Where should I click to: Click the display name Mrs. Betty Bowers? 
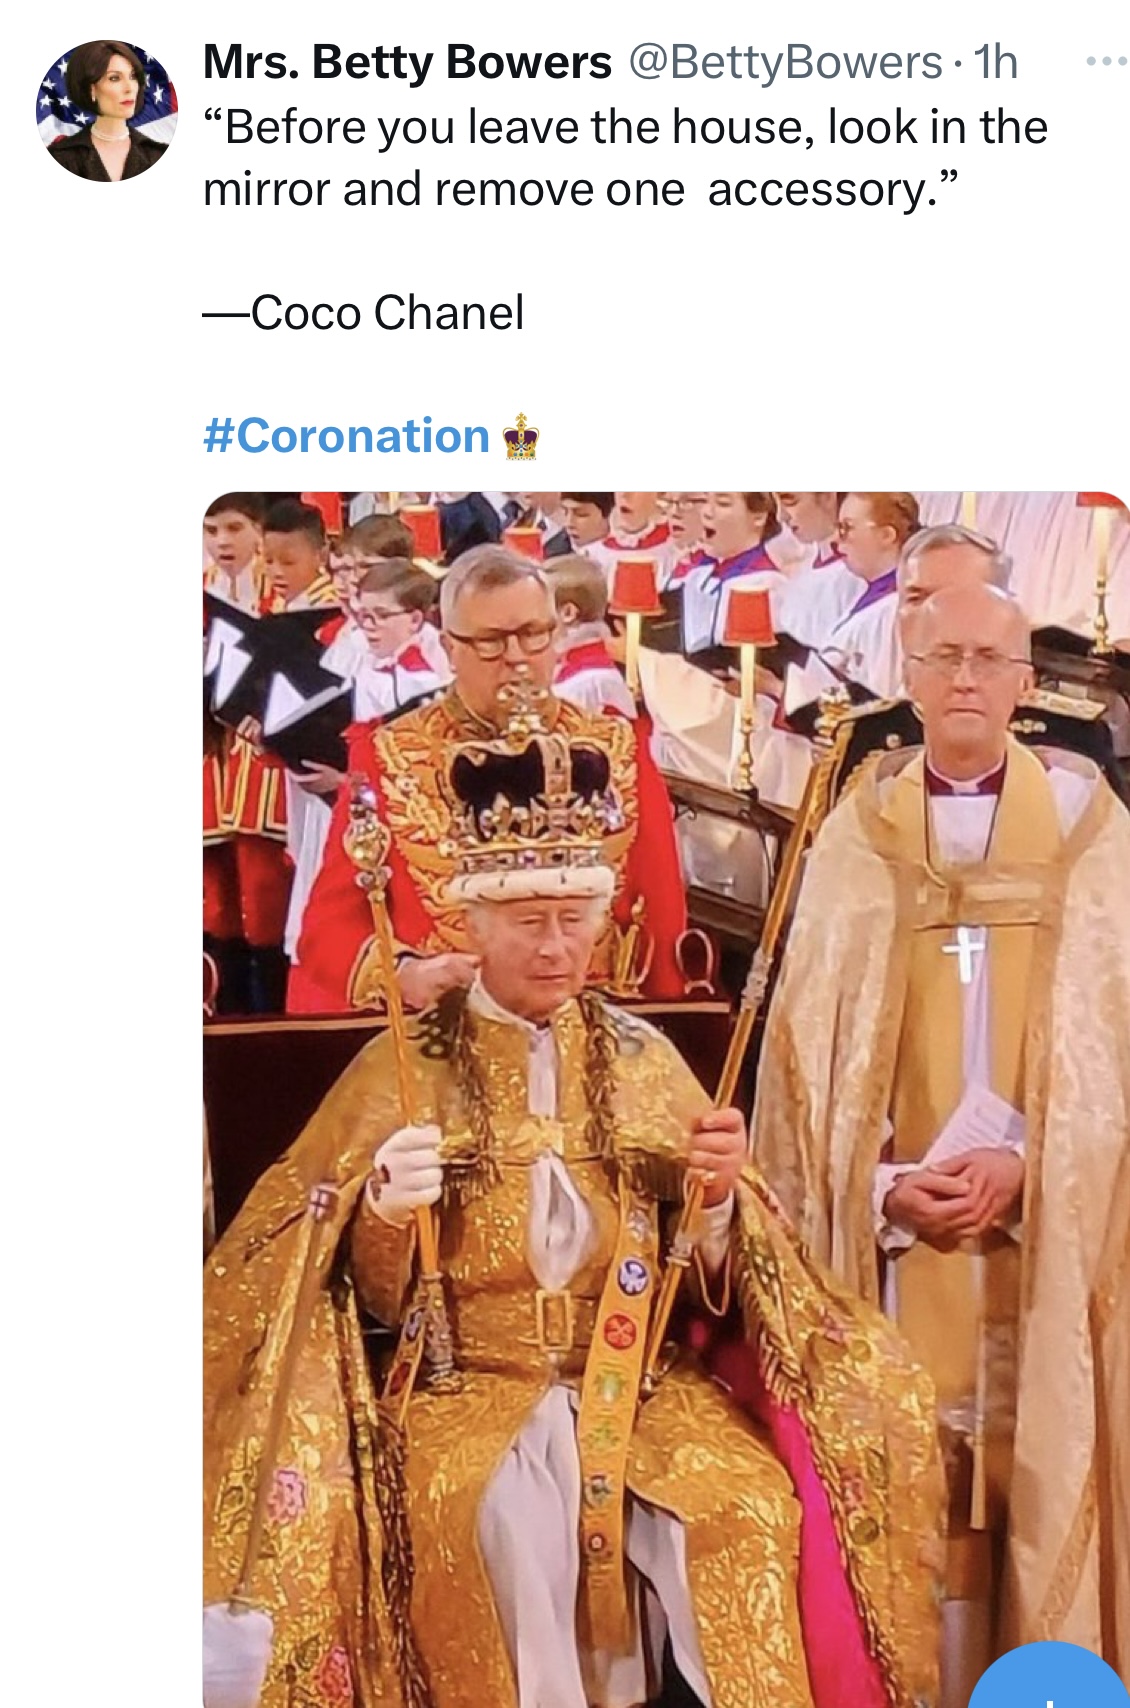point(407,62)
